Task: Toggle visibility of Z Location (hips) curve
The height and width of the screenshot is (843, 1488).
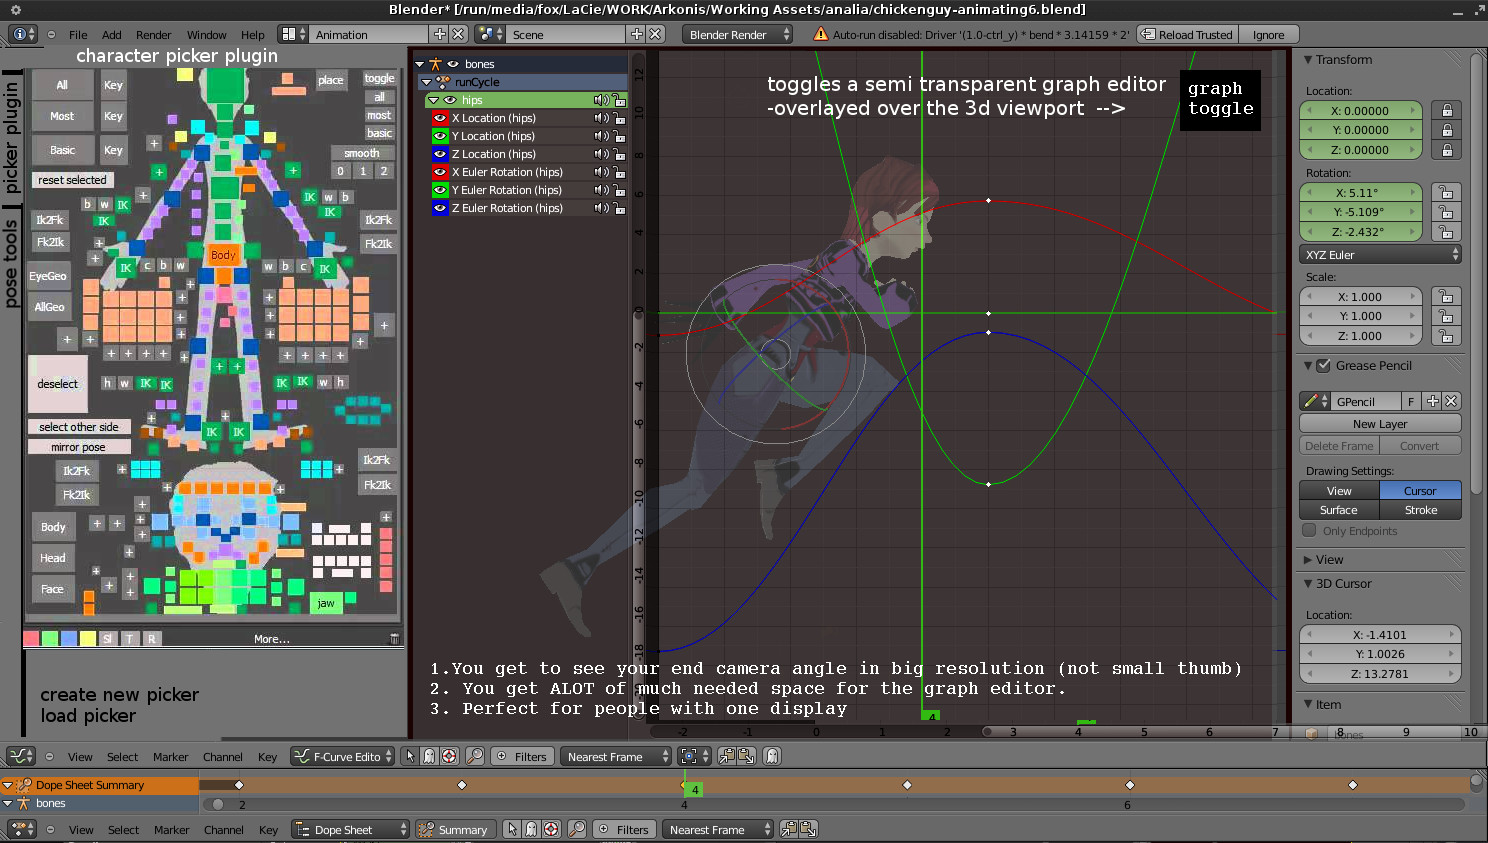Action: (439, 154)
